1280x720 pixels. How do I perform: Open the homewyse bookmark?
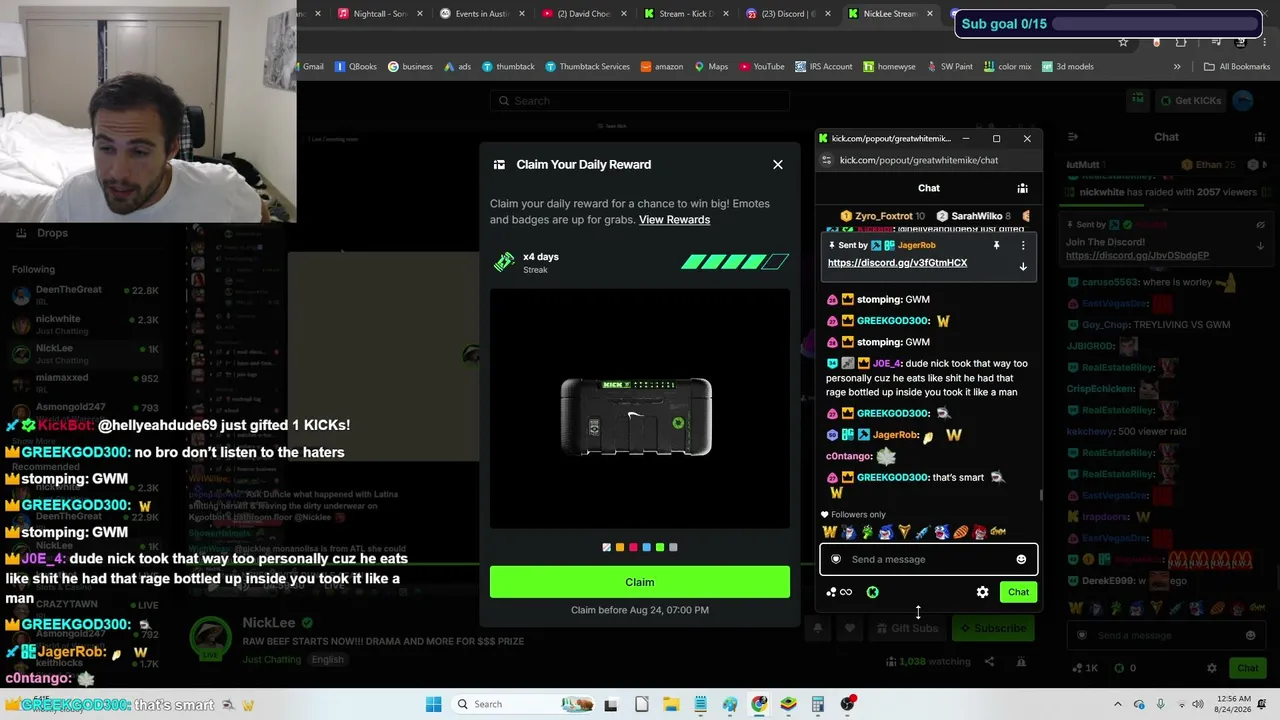tap(889, 67)
